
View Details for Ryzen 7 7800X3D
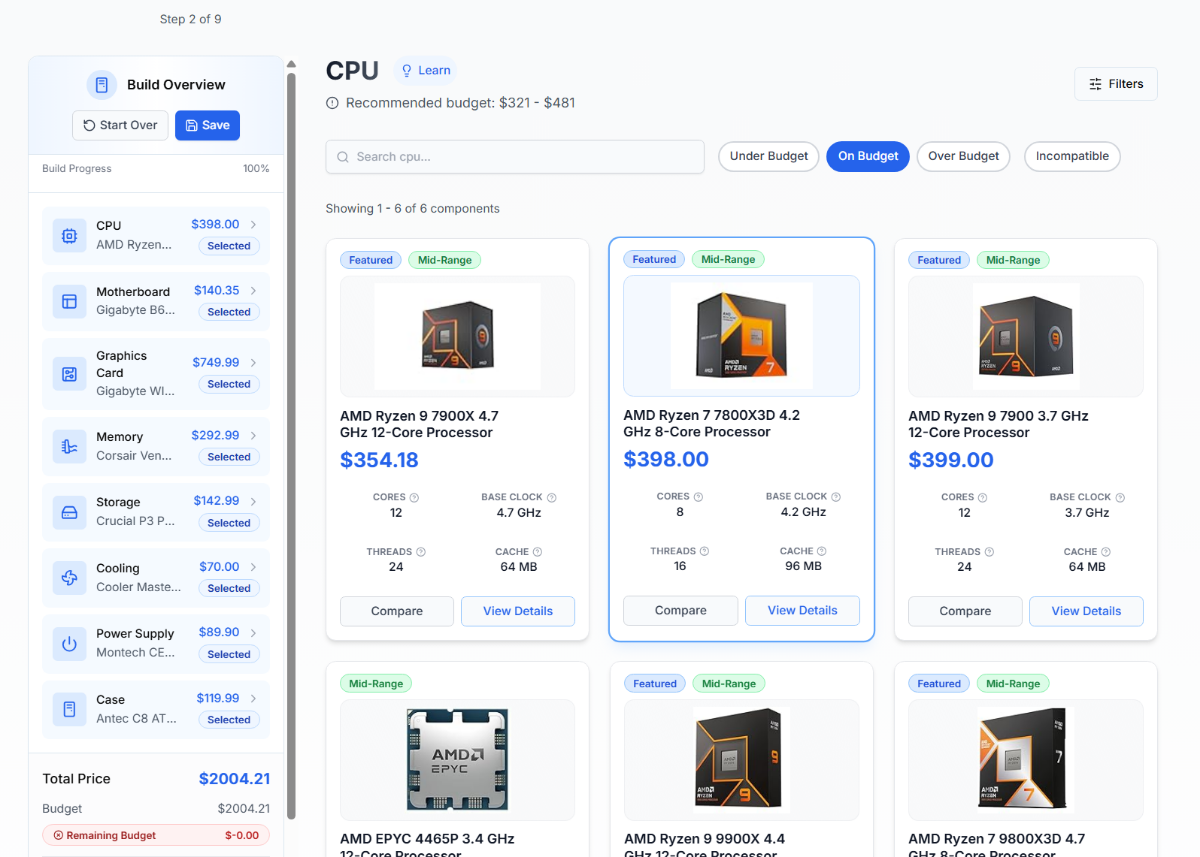[x=802, y=610]
